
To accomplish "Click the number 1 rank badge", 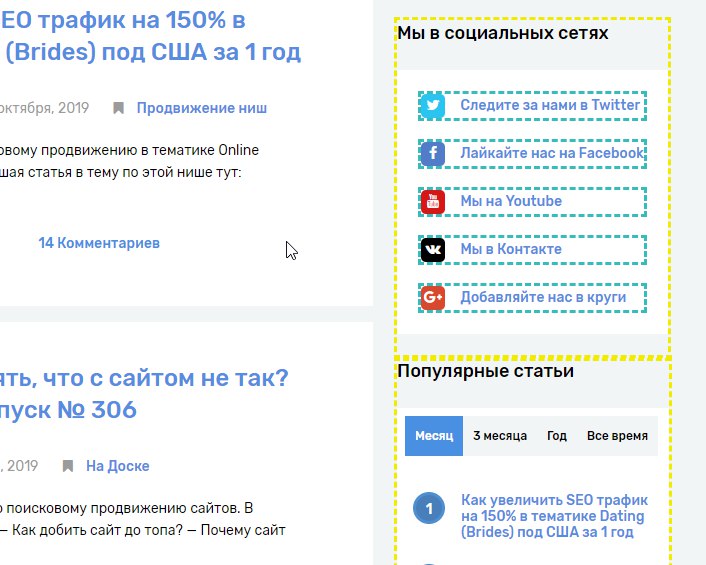I will pyautogui.click(x=429, y=508).
